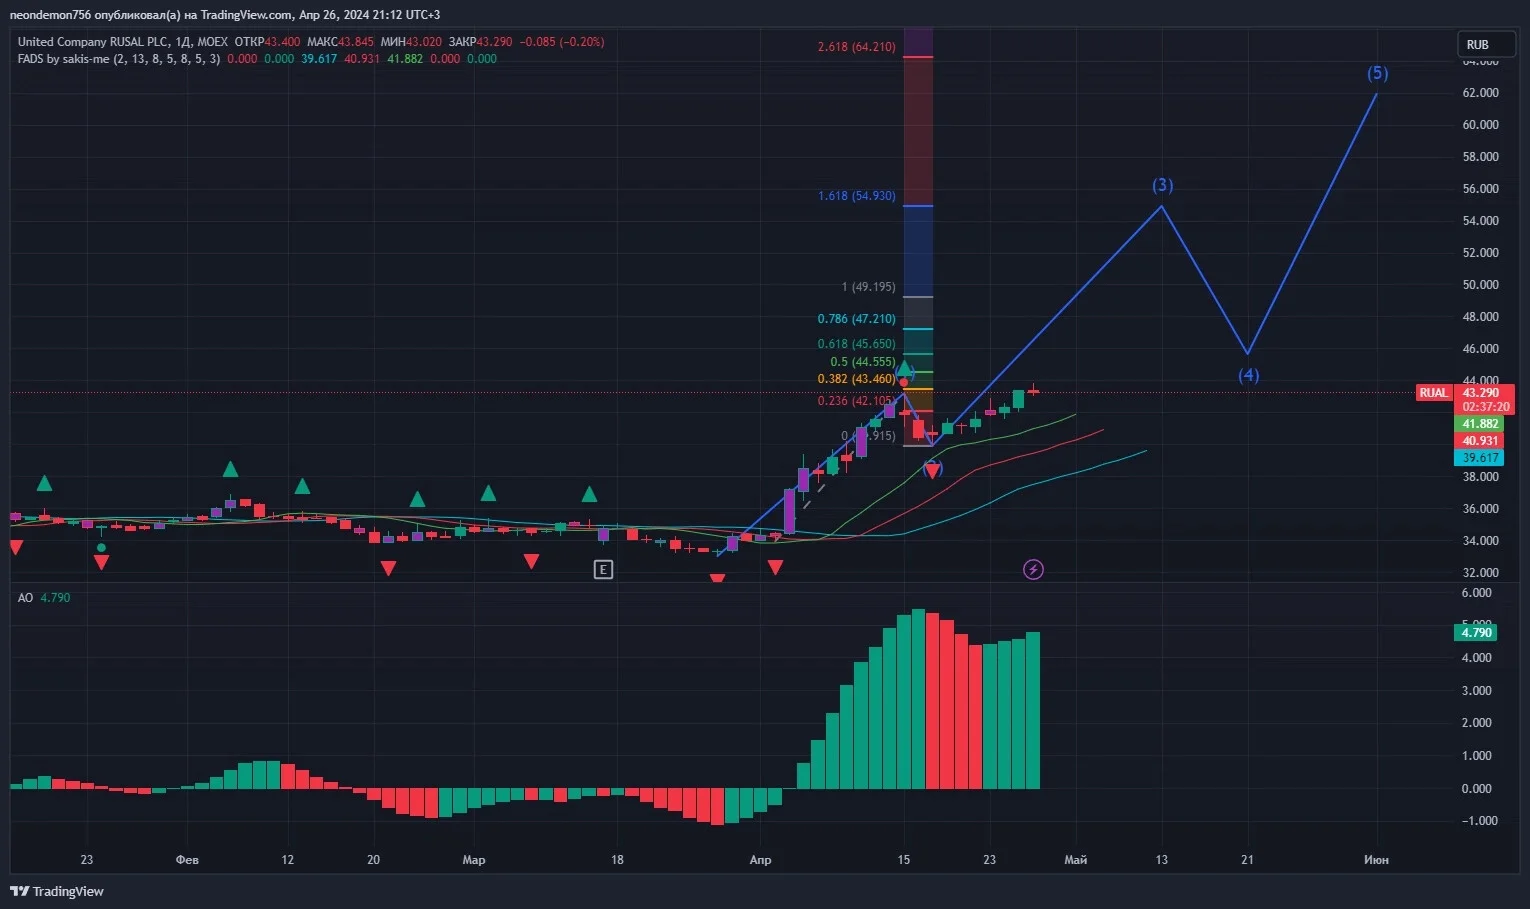This screenshot has width=1530, height=909.
Task: Click the 62.000 price scale level
Action: (x=1480, y=93)
